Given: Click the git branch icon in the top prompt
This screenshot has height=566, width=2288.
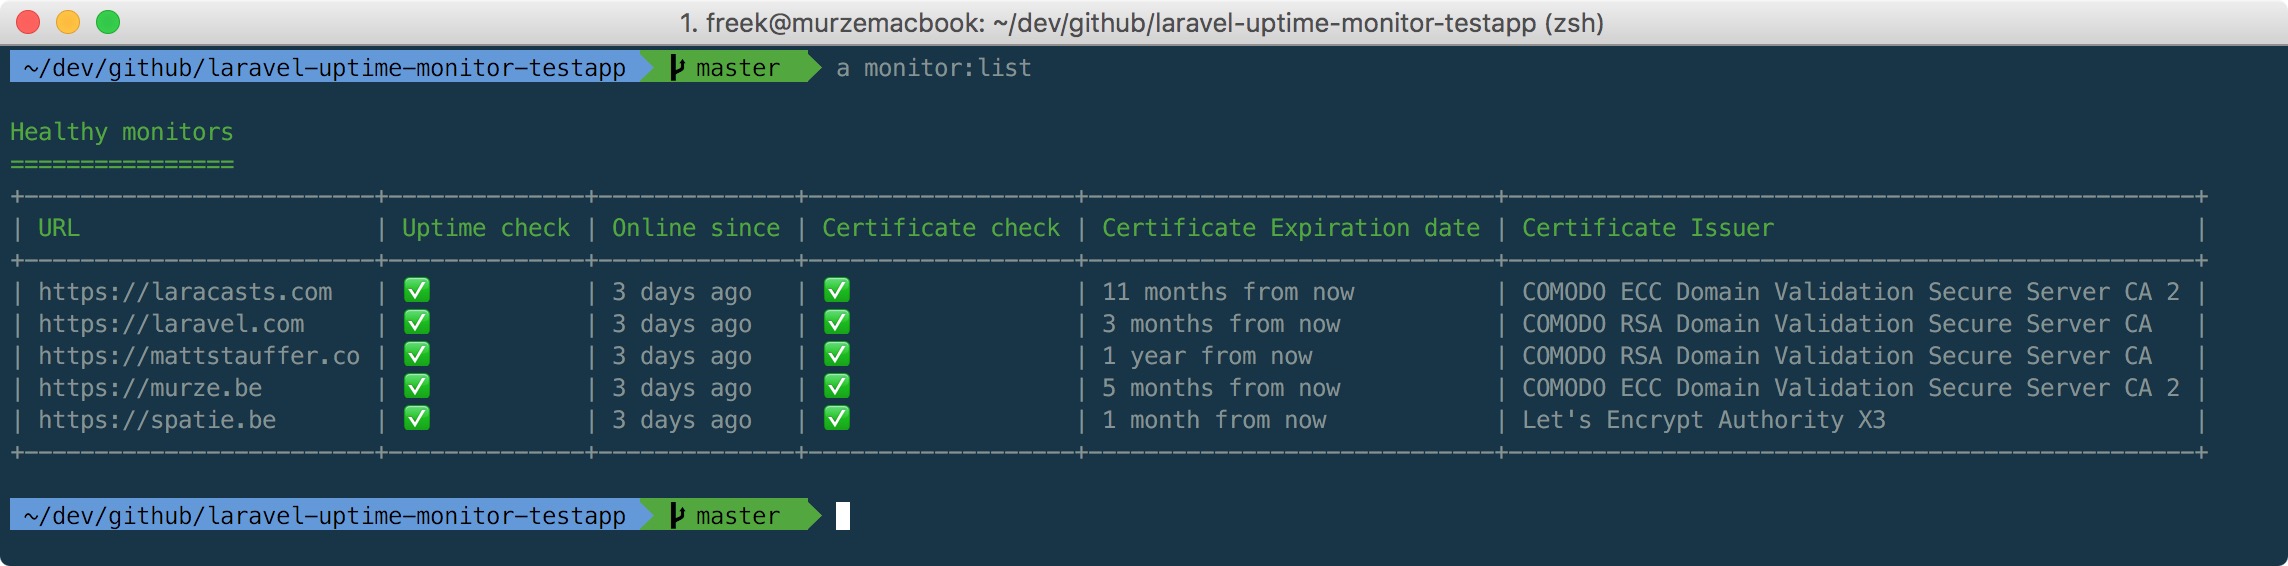Looking at the screenshot, I should coord(677,68).
